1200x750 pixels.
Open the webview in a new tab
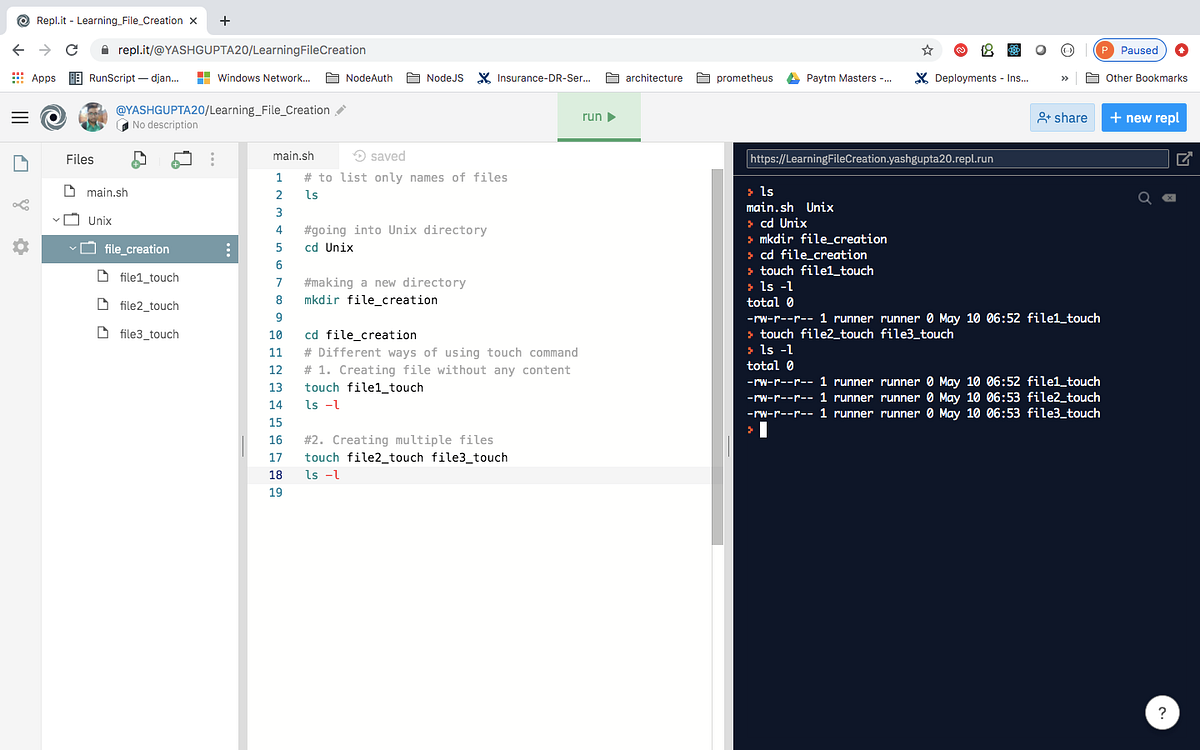pyautogui.click(x=1184, y=158)
